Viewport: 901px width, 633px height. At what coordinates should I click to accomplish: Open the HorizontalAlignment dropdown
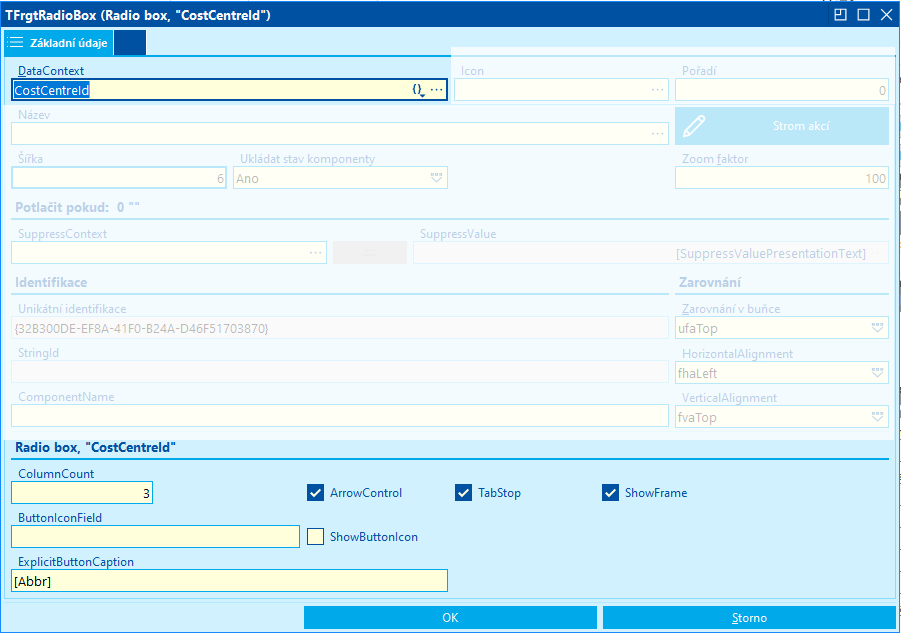[x=877, y=373]
